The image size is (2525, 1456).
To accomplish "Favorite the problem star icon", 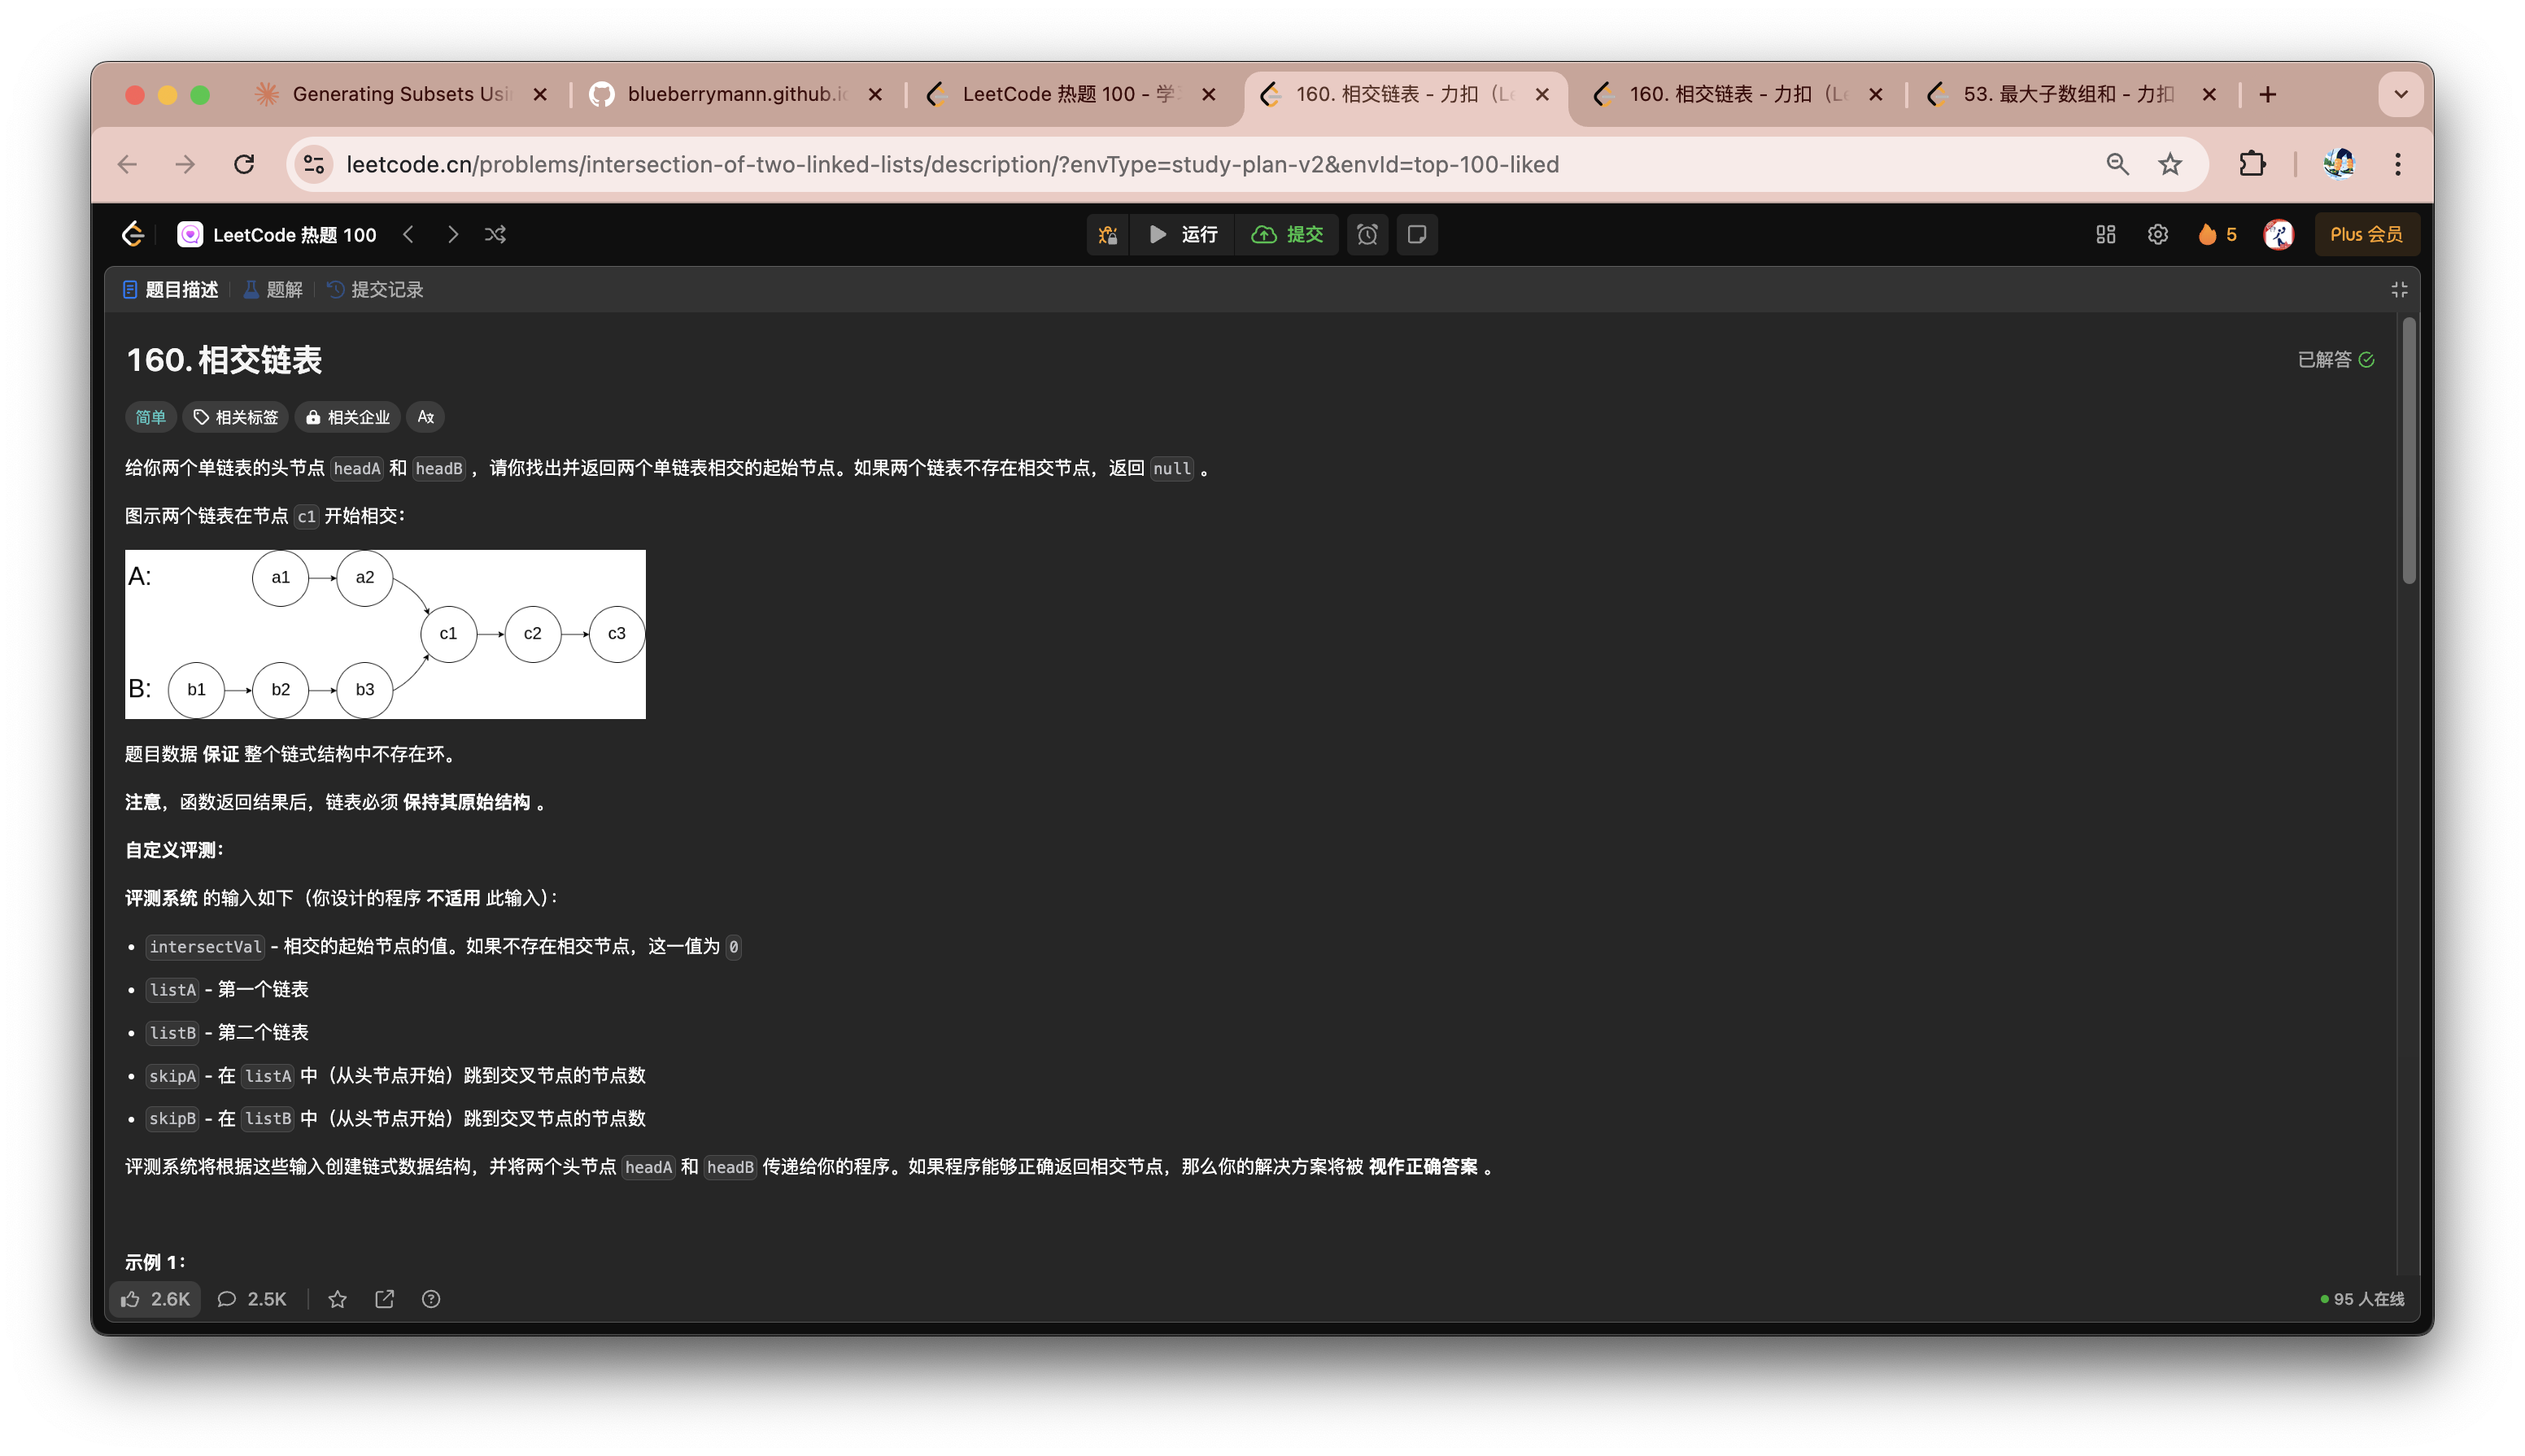I will [338, 1299].
